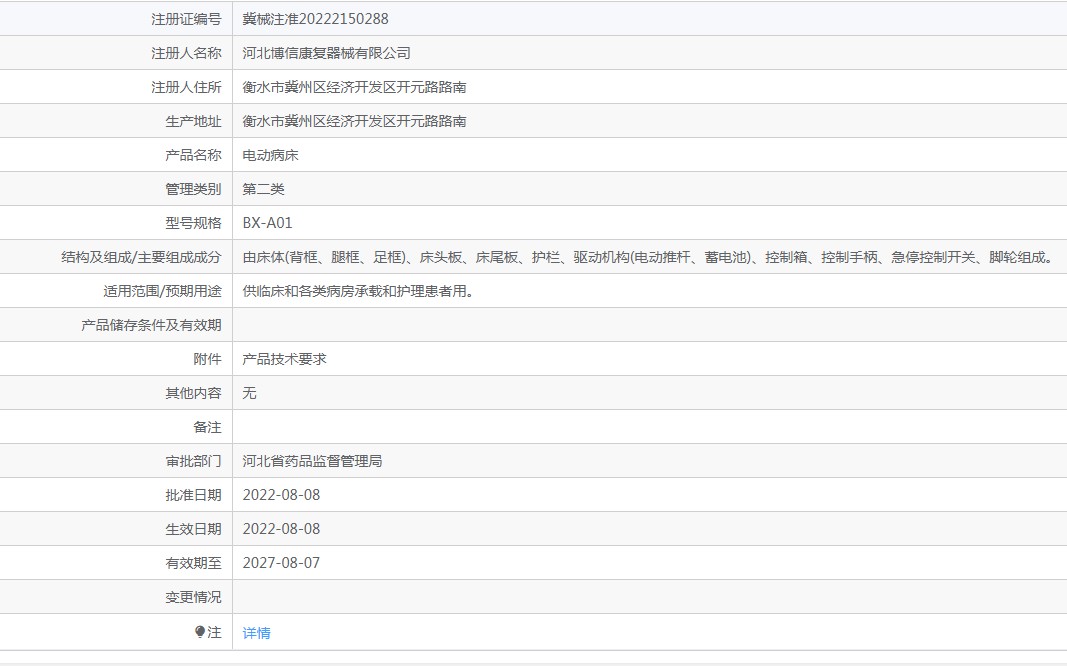The image size is (1067, 666).
Task: Click the 管理类别 label
Action: (193, 189)
